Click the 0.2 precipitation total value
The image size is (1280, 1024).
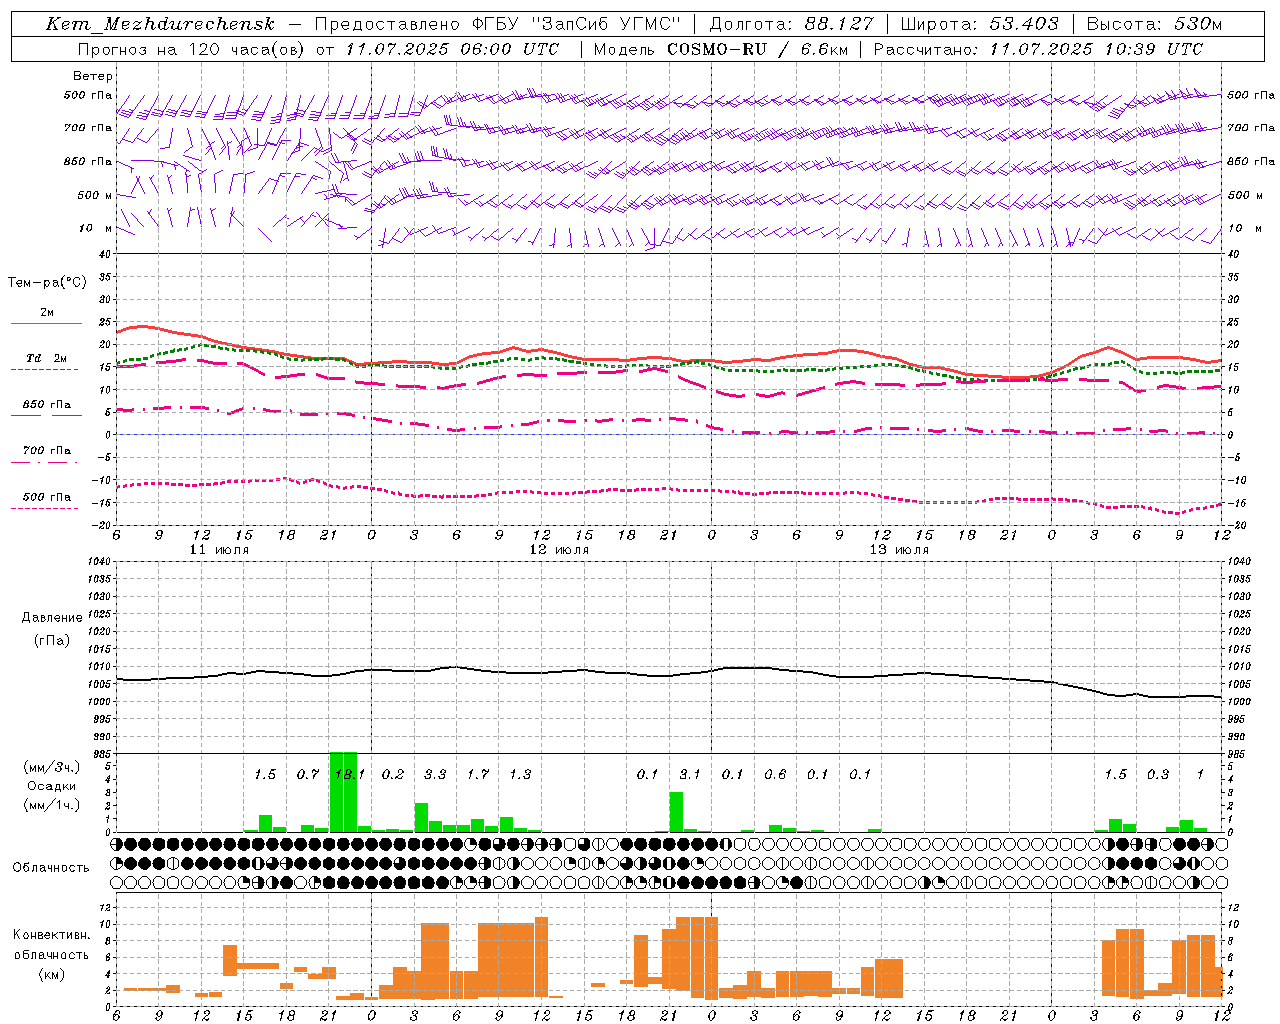[x=393, y=774]
